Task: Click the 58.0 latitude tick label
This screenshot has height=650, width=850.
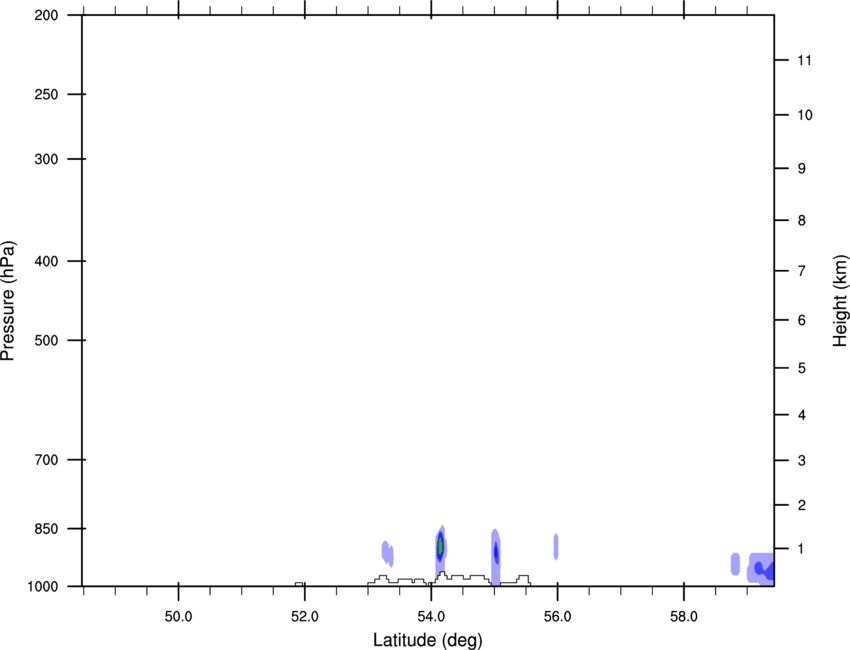Action: click(684, 617)
